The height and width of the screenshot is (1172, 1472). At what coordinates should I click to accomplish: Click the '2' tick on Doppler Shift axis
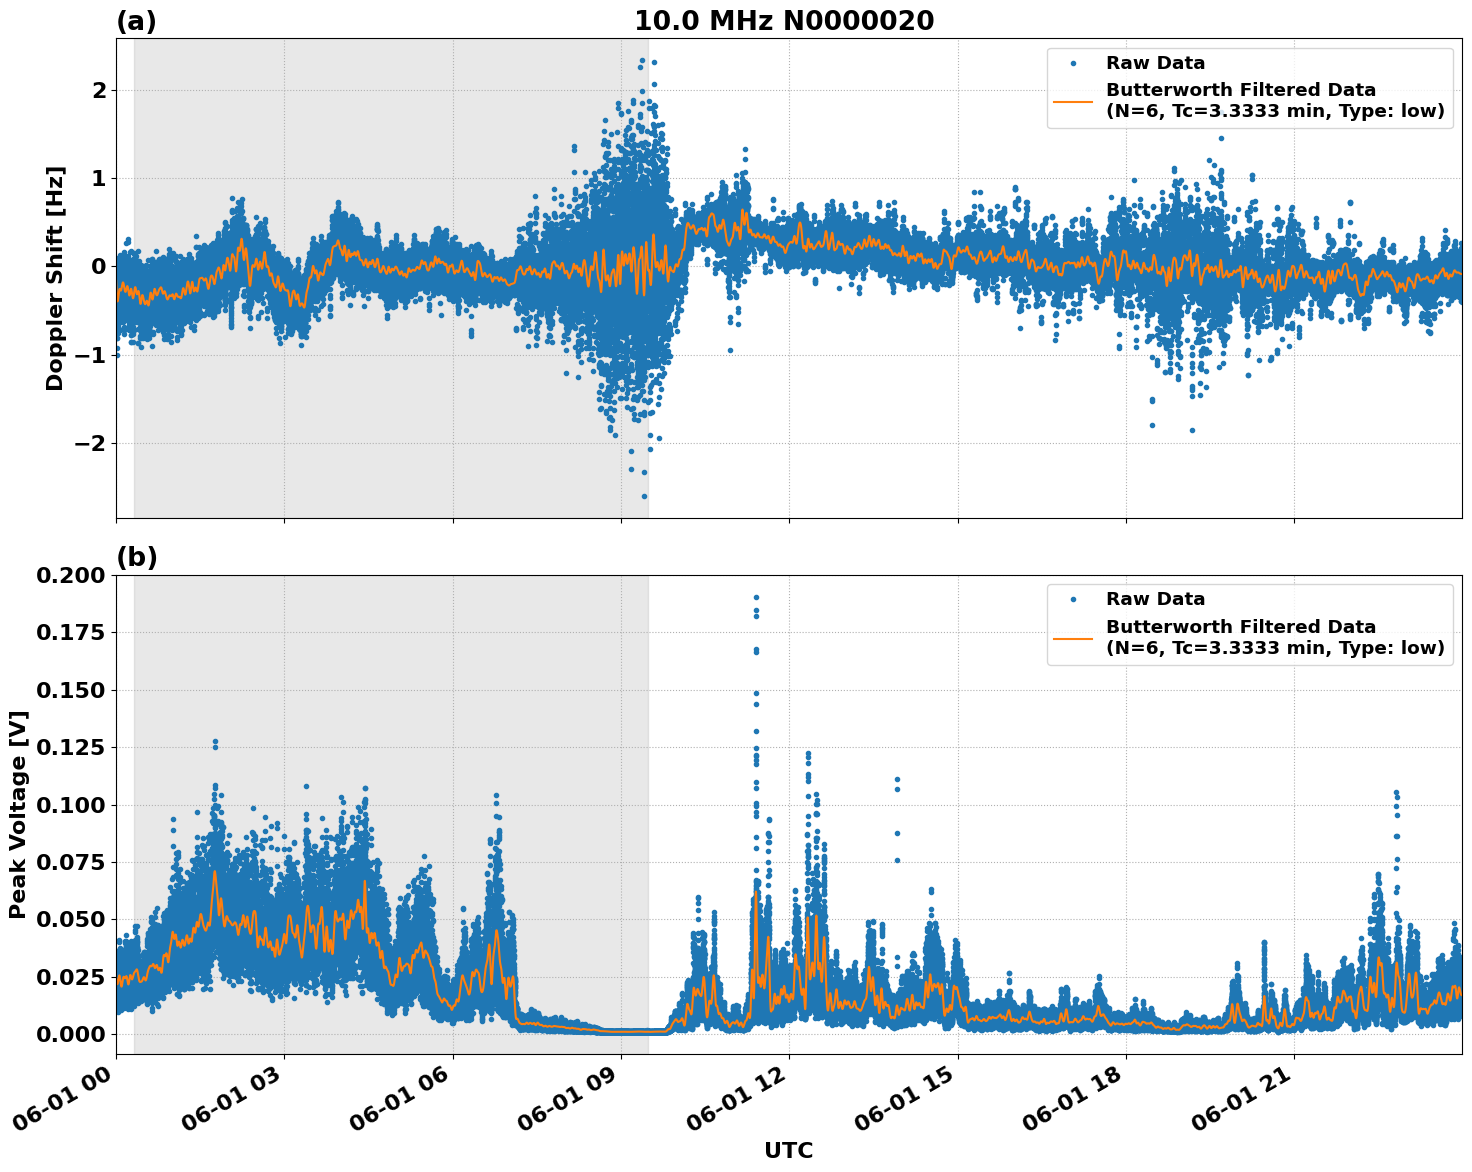tap(100, 90)
